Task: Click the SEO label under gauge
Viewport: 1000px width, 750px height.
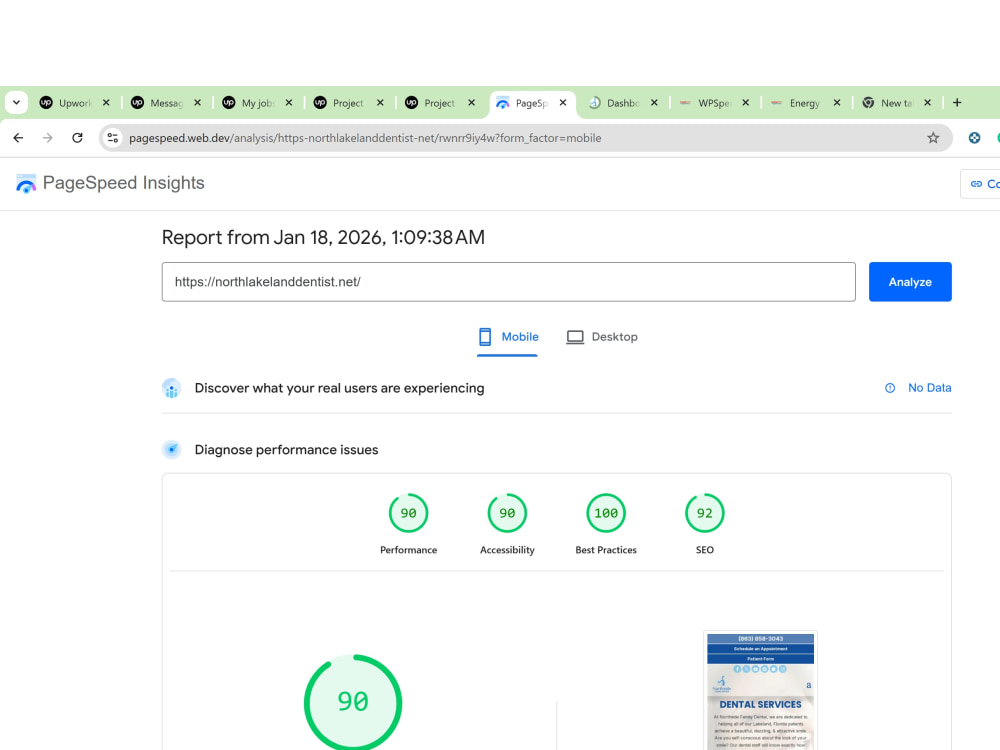Action: (x=705, y=550)
